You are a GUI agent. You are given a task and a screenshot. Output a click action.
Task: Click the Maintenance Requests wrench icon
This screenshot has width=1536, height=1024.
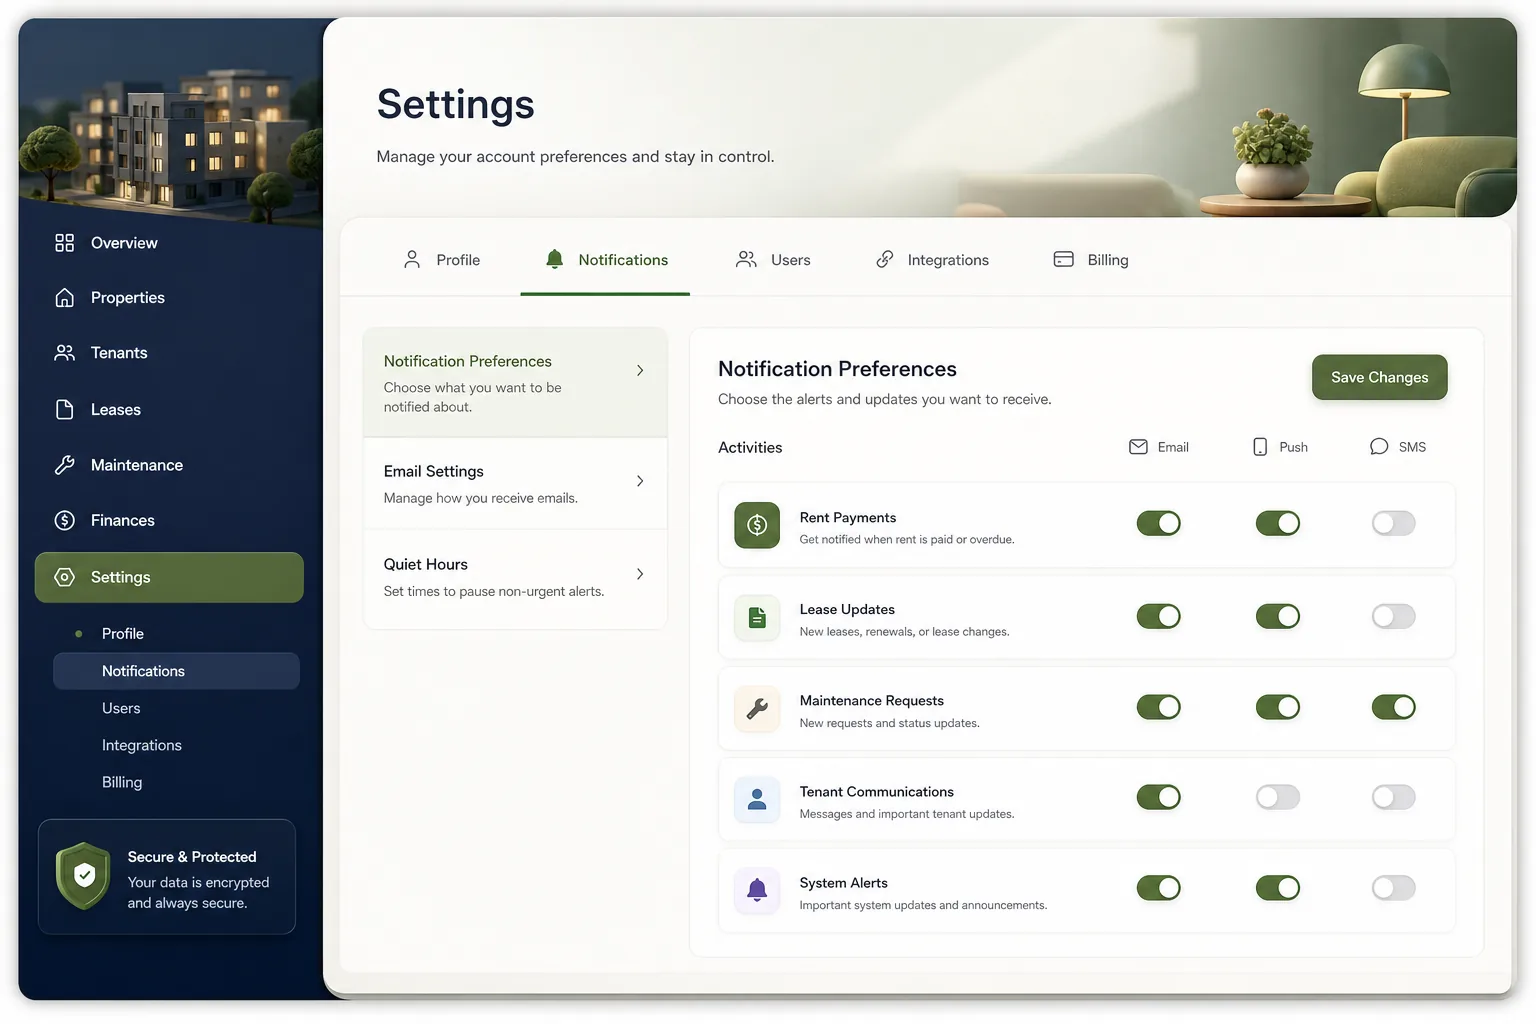point(757,709)
